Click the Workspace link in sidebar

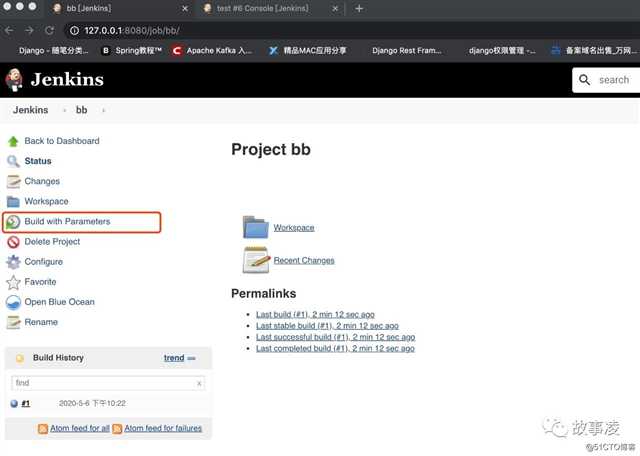pos(47,202)
